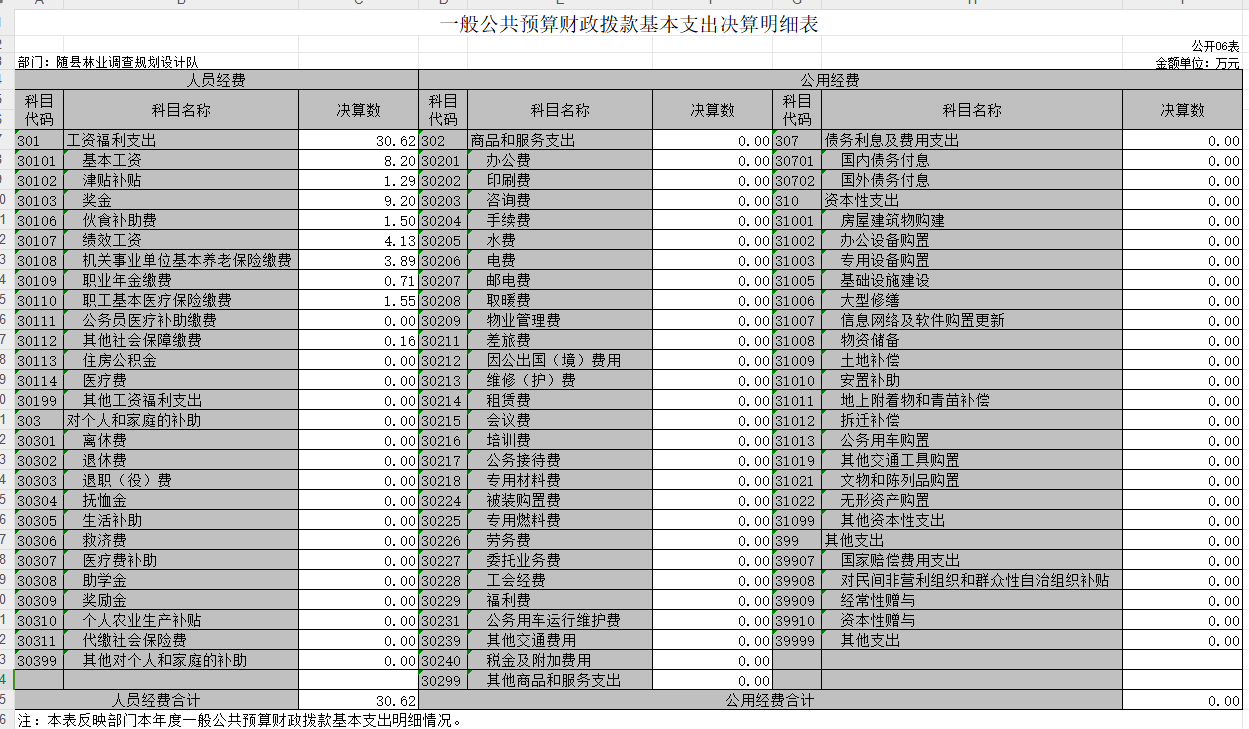Click the 劳务费 cell
The width and height of the screenshot is (1249, 729).
560,540
